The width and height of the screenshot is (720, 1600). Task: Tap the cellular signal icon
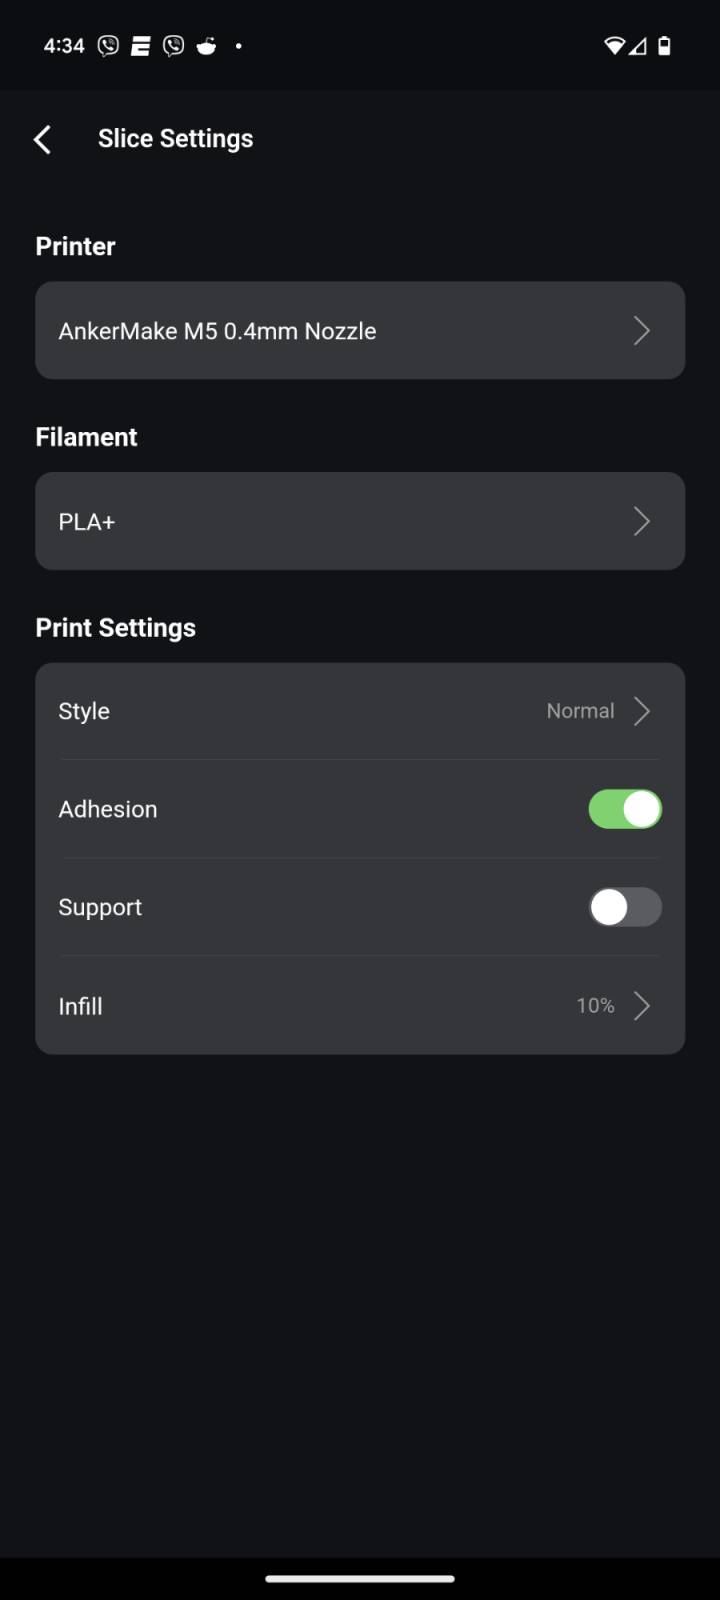pyautogui.click(x=637, y=46)
